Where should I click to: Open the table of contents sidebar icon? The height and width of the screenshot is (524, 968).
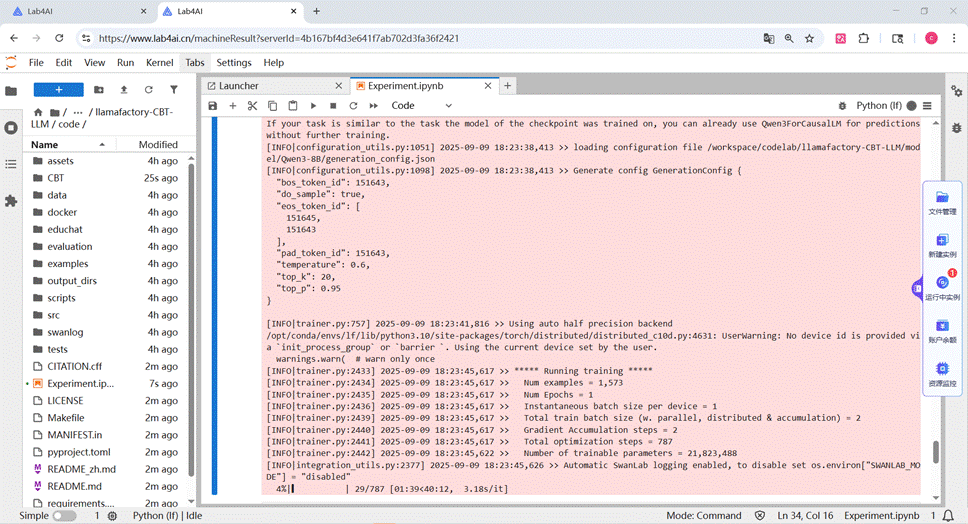[11, 164]
